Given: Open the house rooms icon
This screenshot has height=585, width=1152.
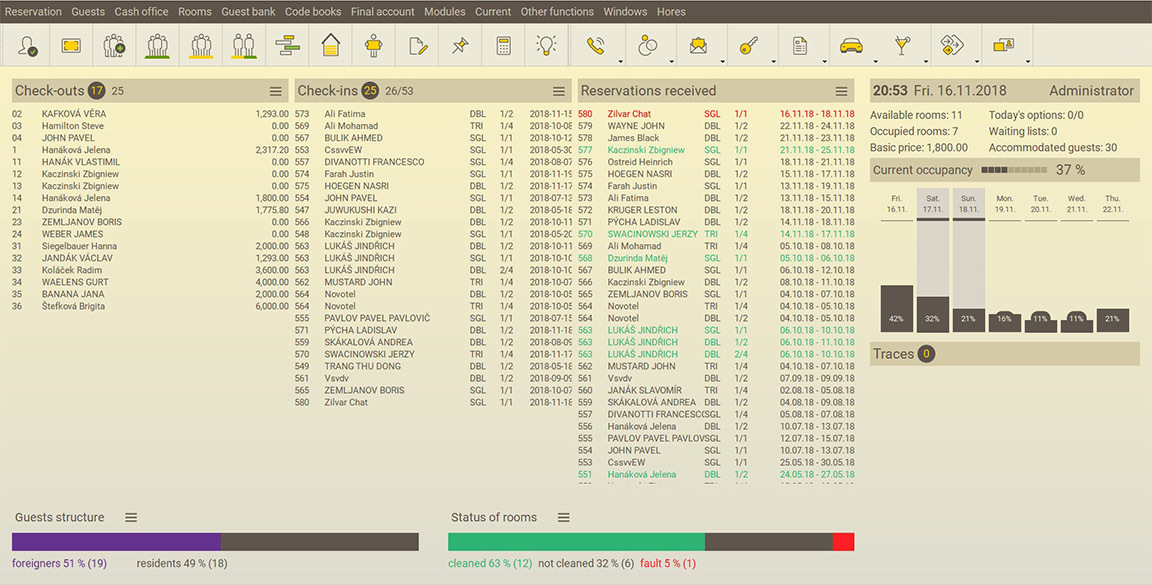Looking at the screenshot, I should tap(331, 46).
